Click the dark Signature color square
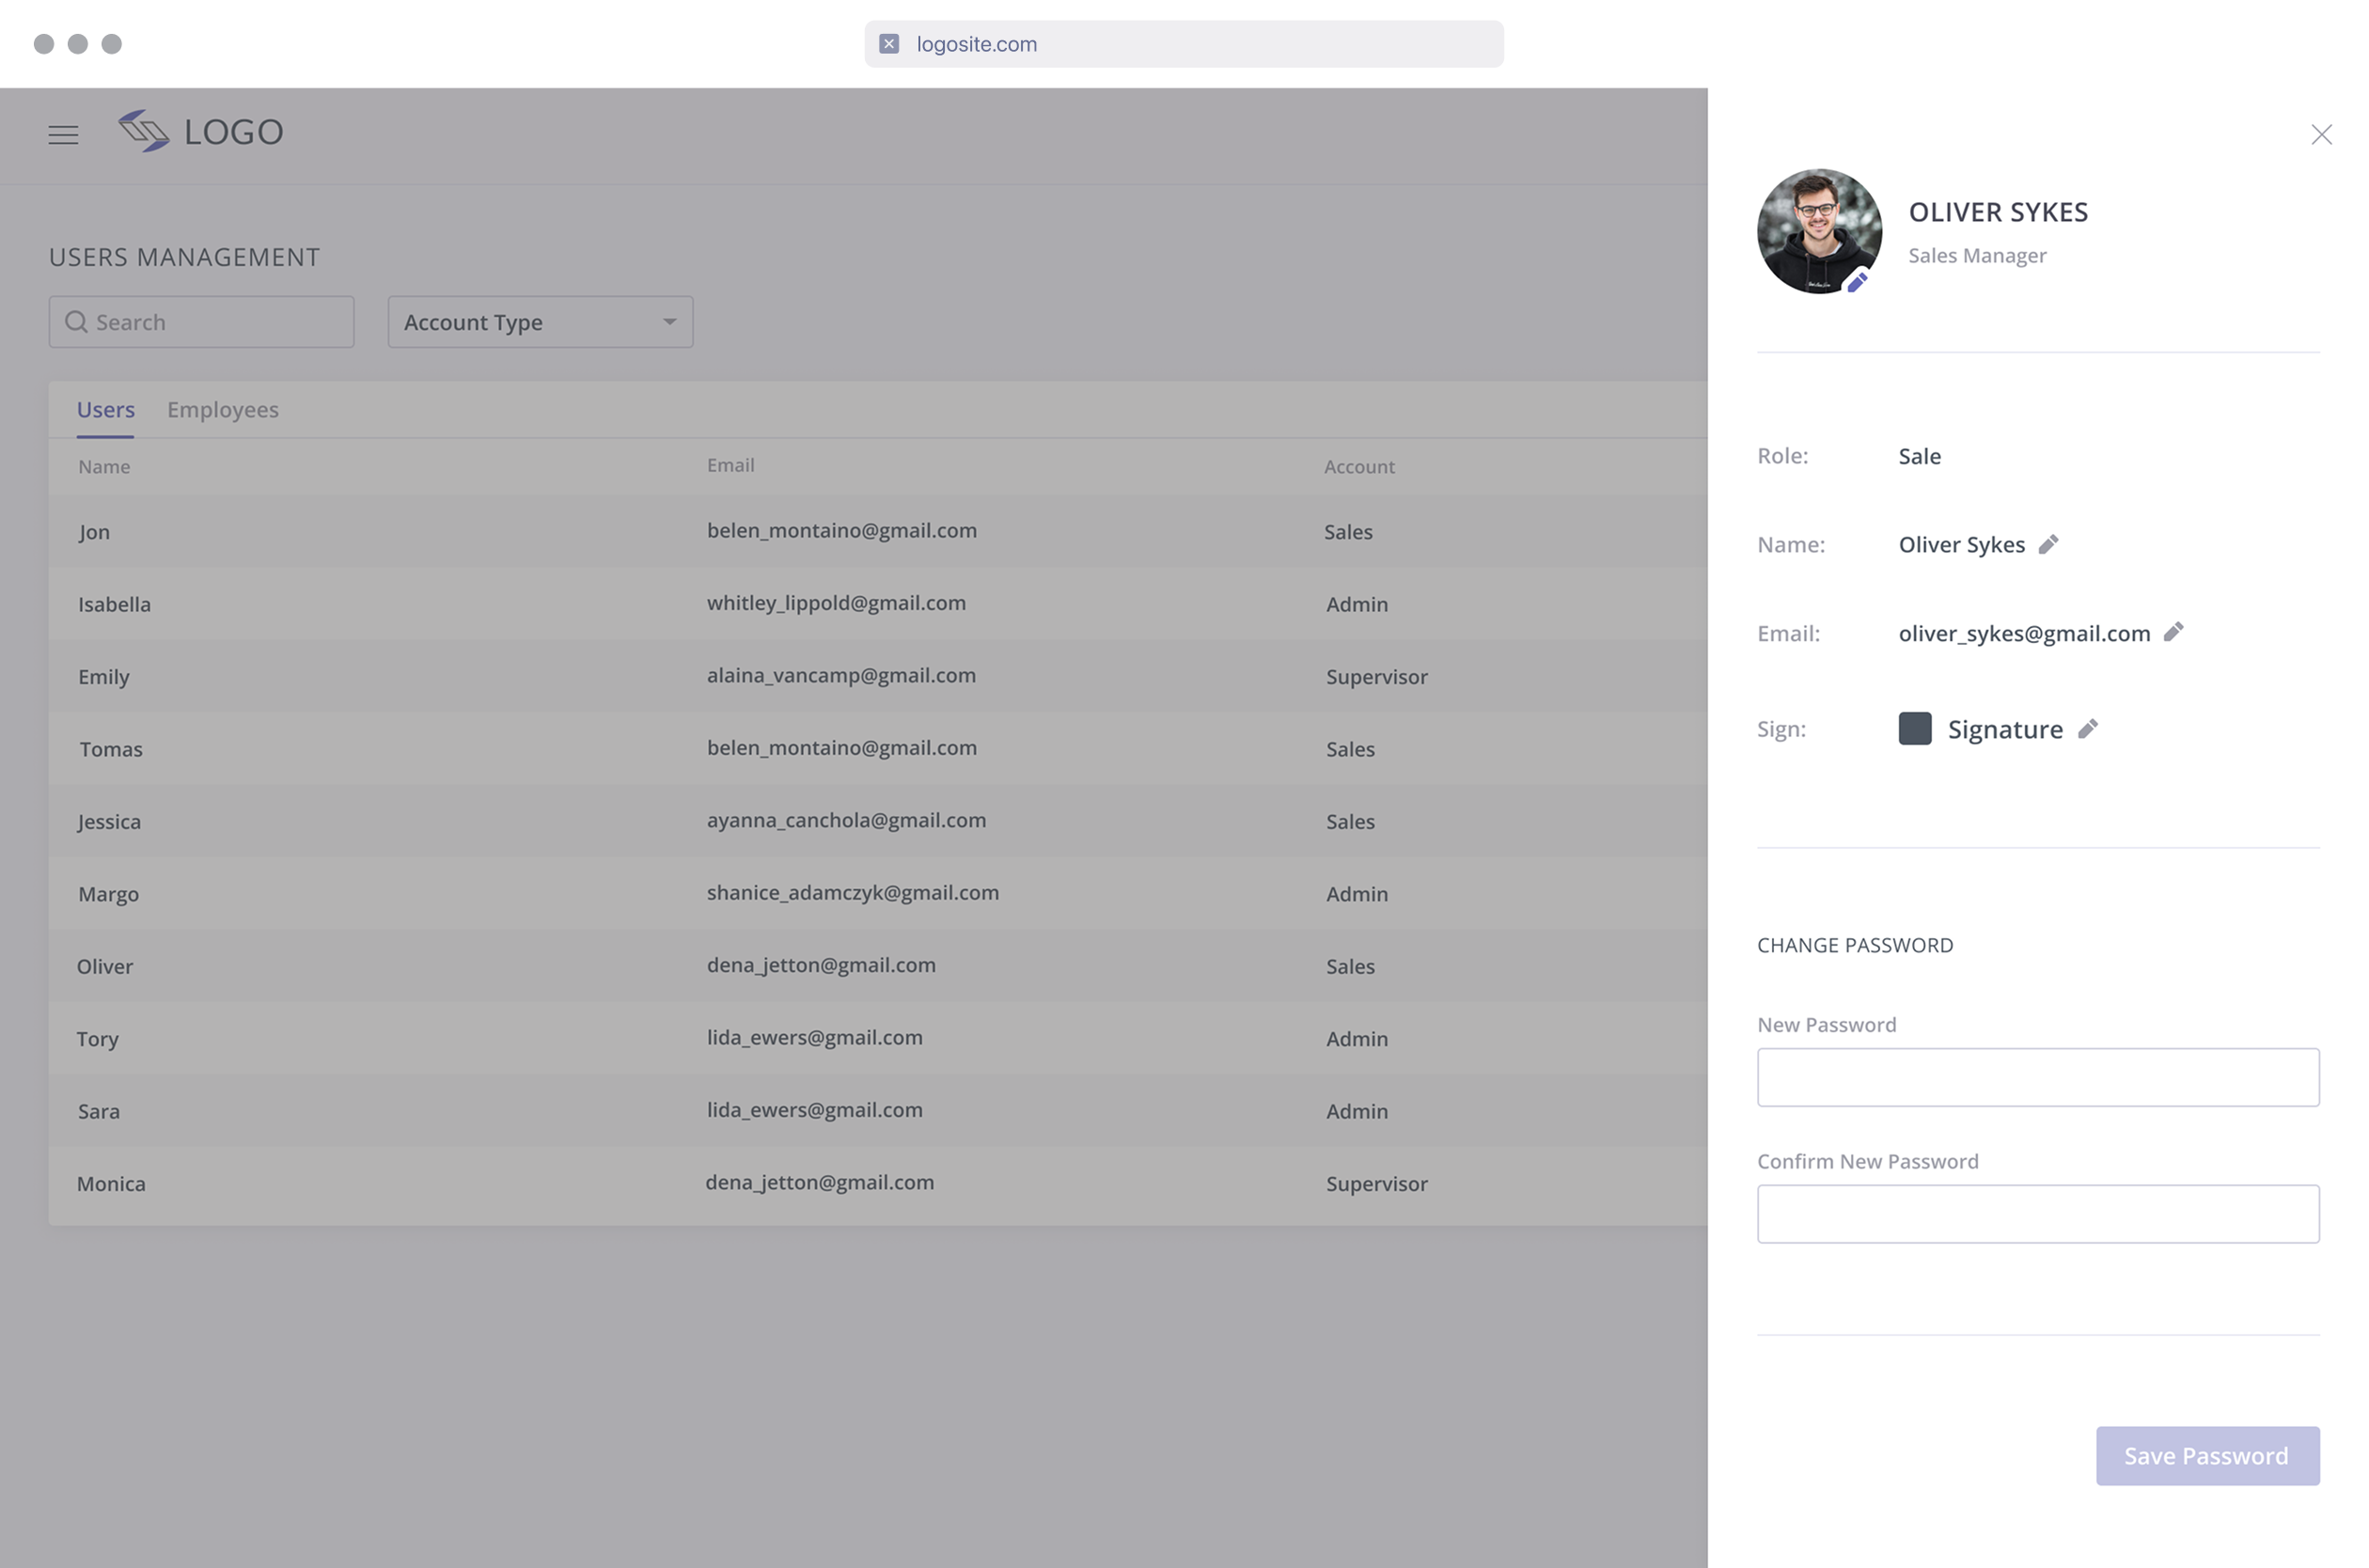This screenshot has height=1568, width=2369. click(1914, 729)
